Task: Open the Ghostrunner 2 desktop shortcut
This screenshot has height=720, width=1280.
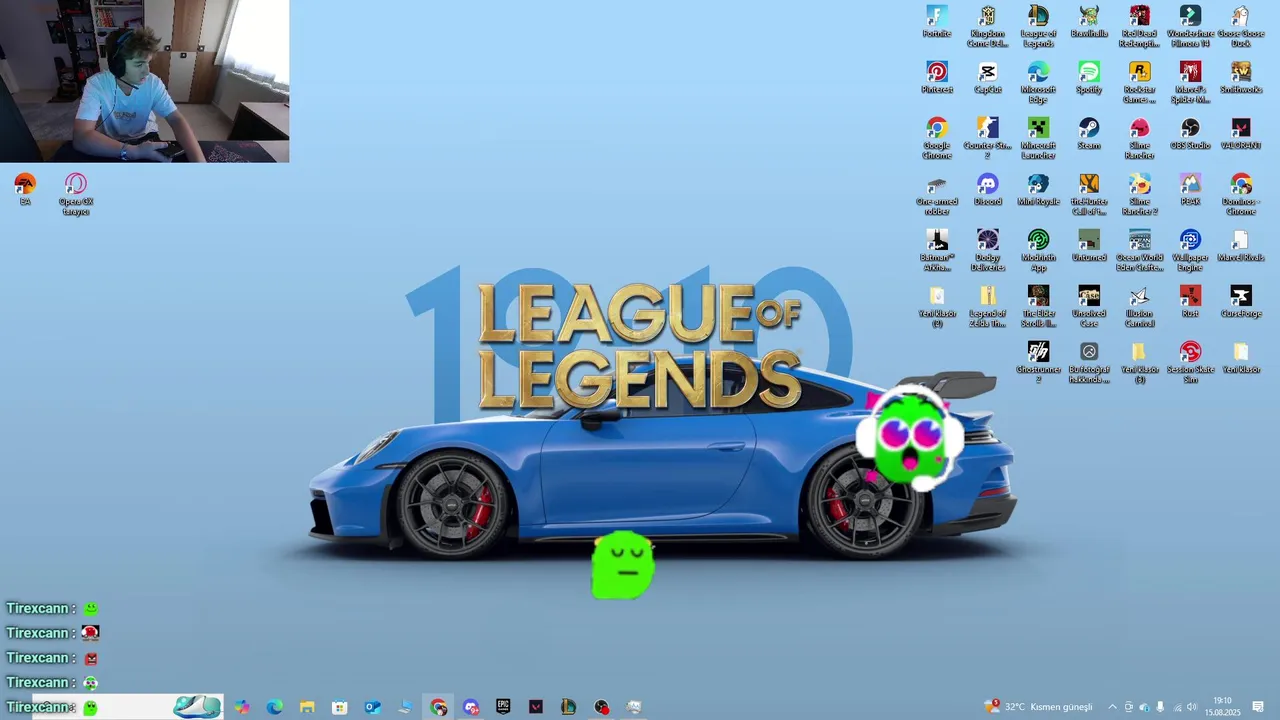Action: (x=1038, y=363)
